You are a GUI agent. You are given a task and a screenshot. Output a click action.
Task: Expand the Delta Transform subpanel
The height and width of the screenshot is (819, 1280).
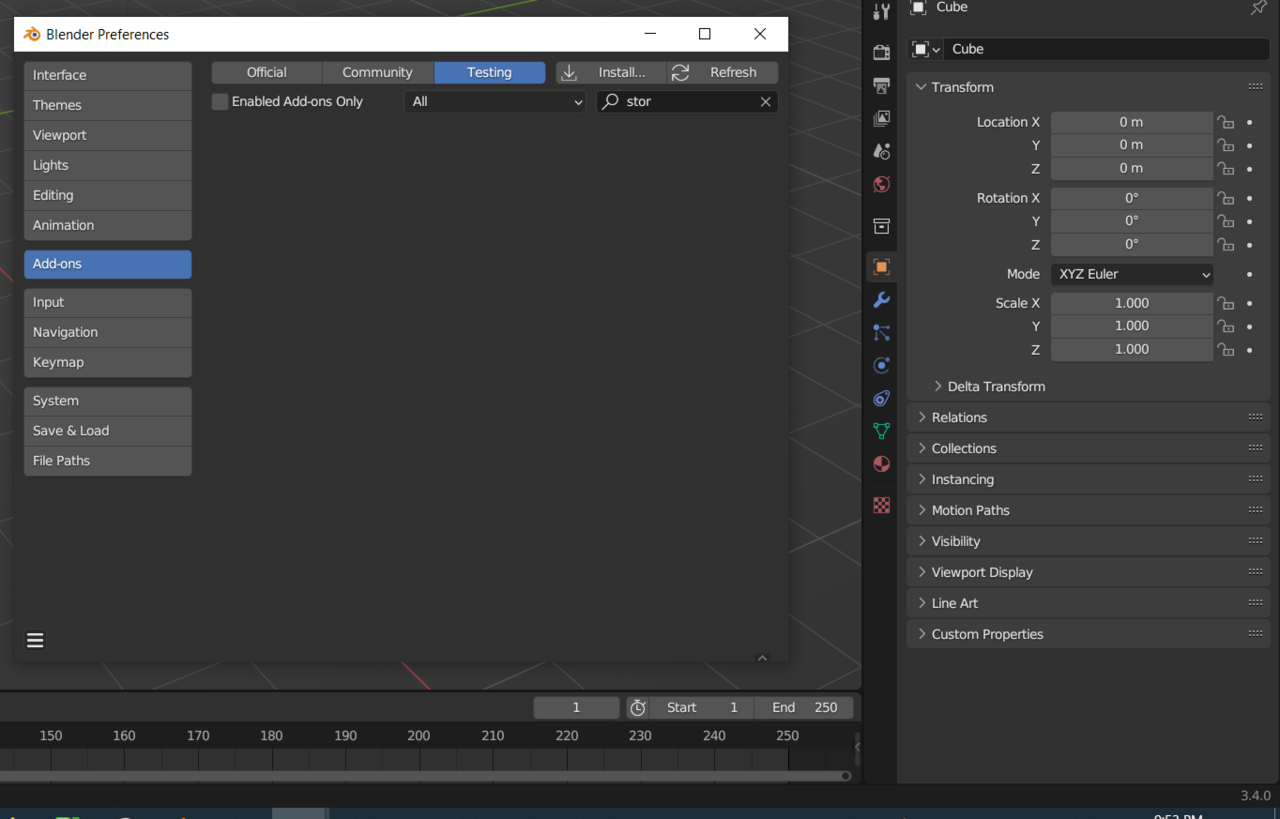[938, 386]
